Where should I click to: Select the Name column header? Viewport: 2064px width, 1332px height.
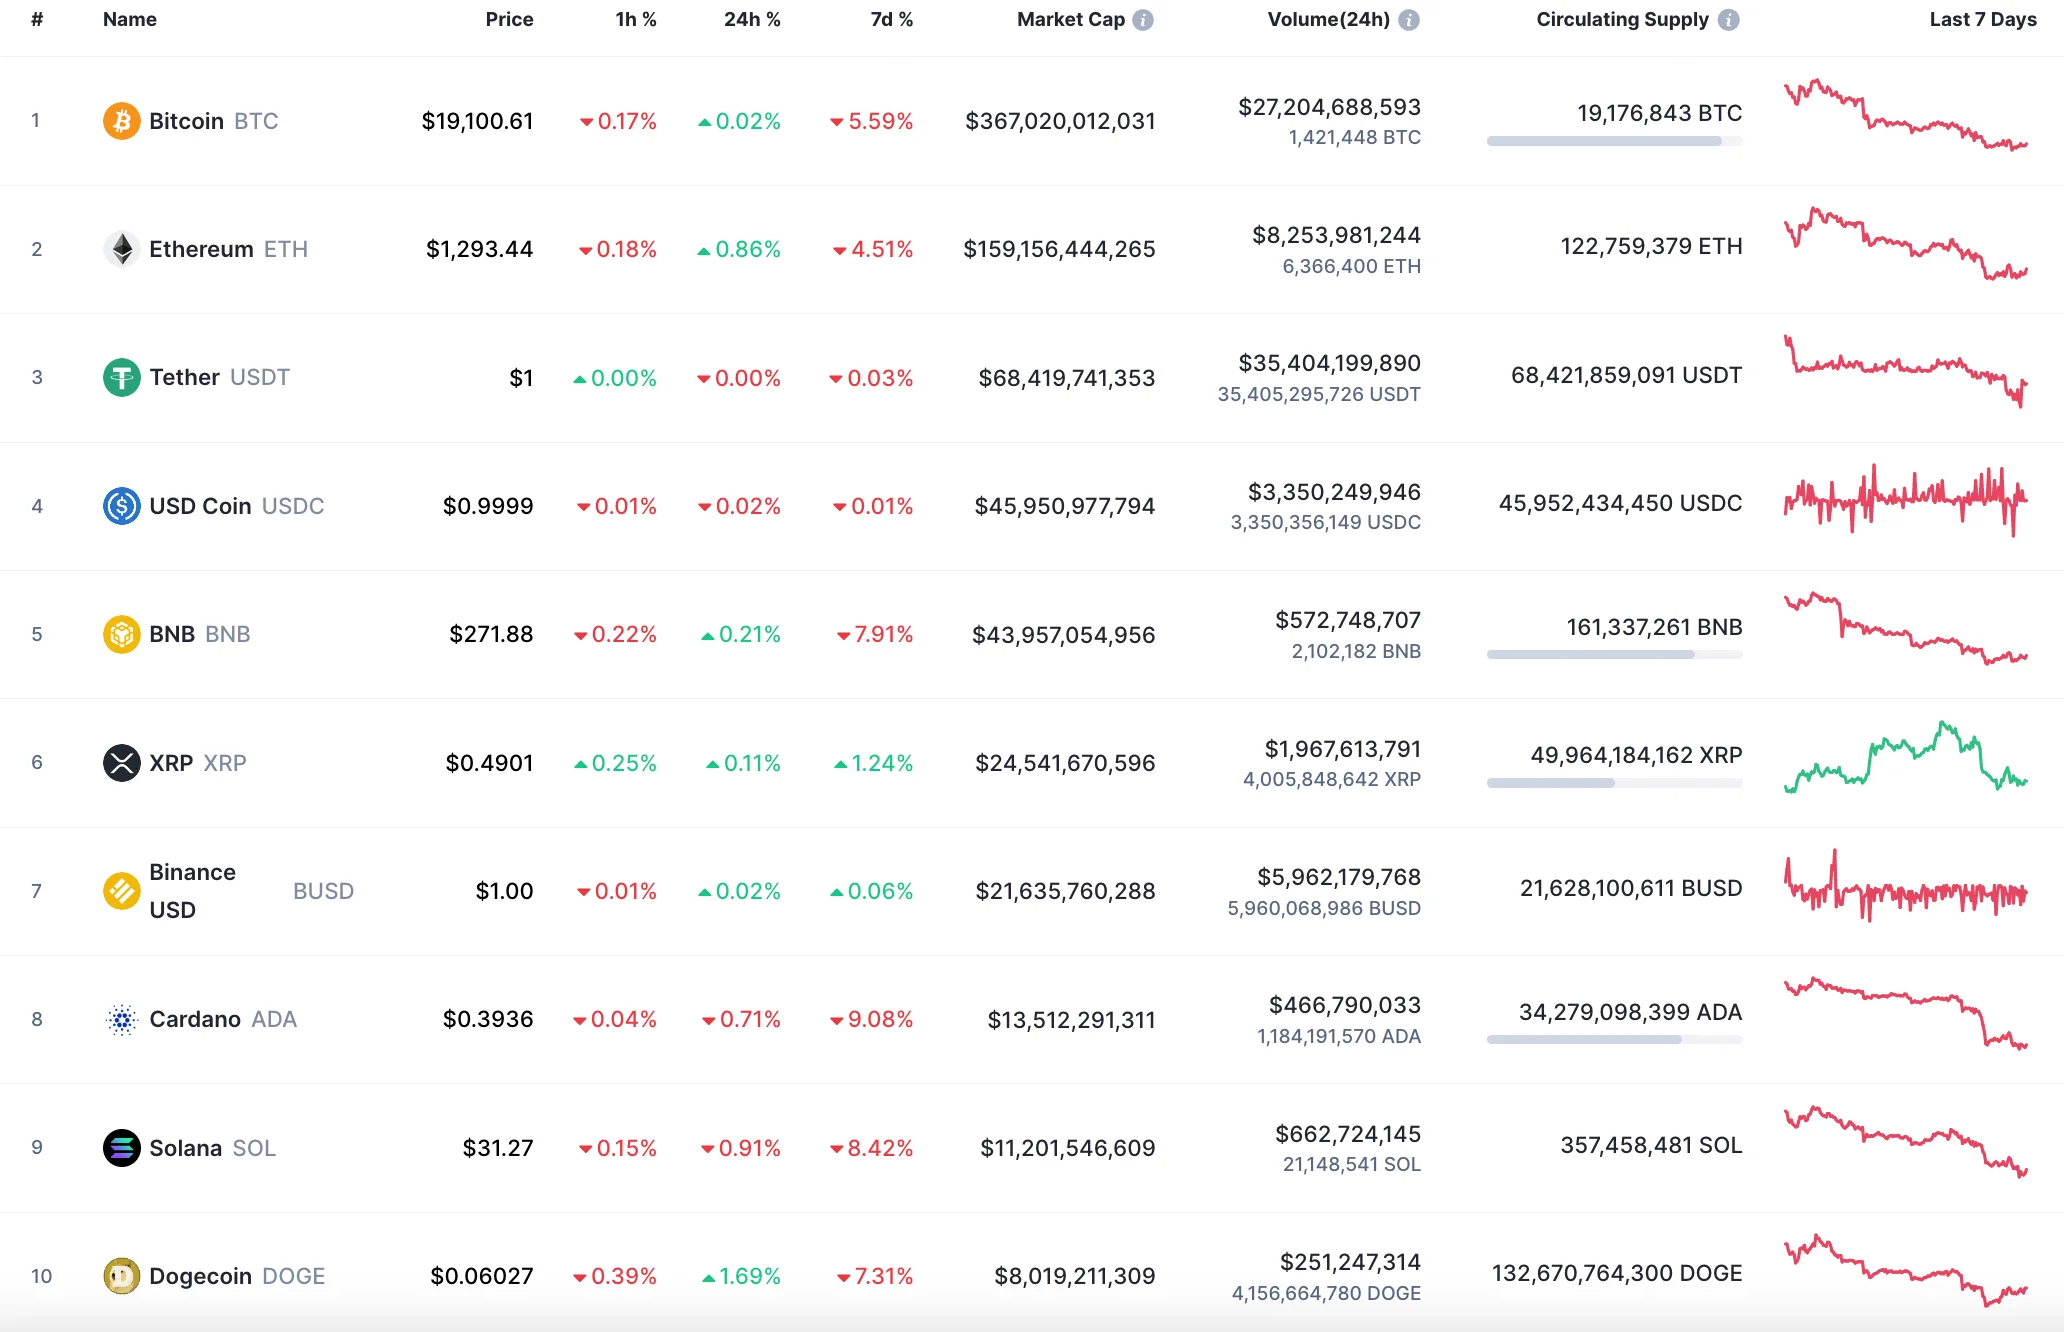[129, 18]
